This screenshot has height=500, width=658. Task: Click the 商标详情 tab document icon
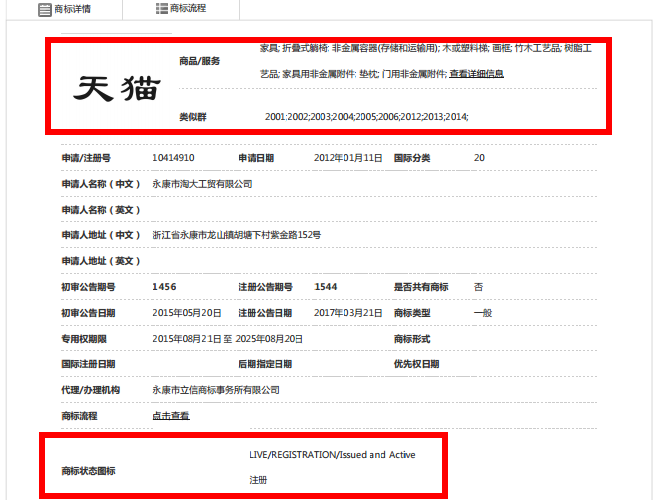44,9
